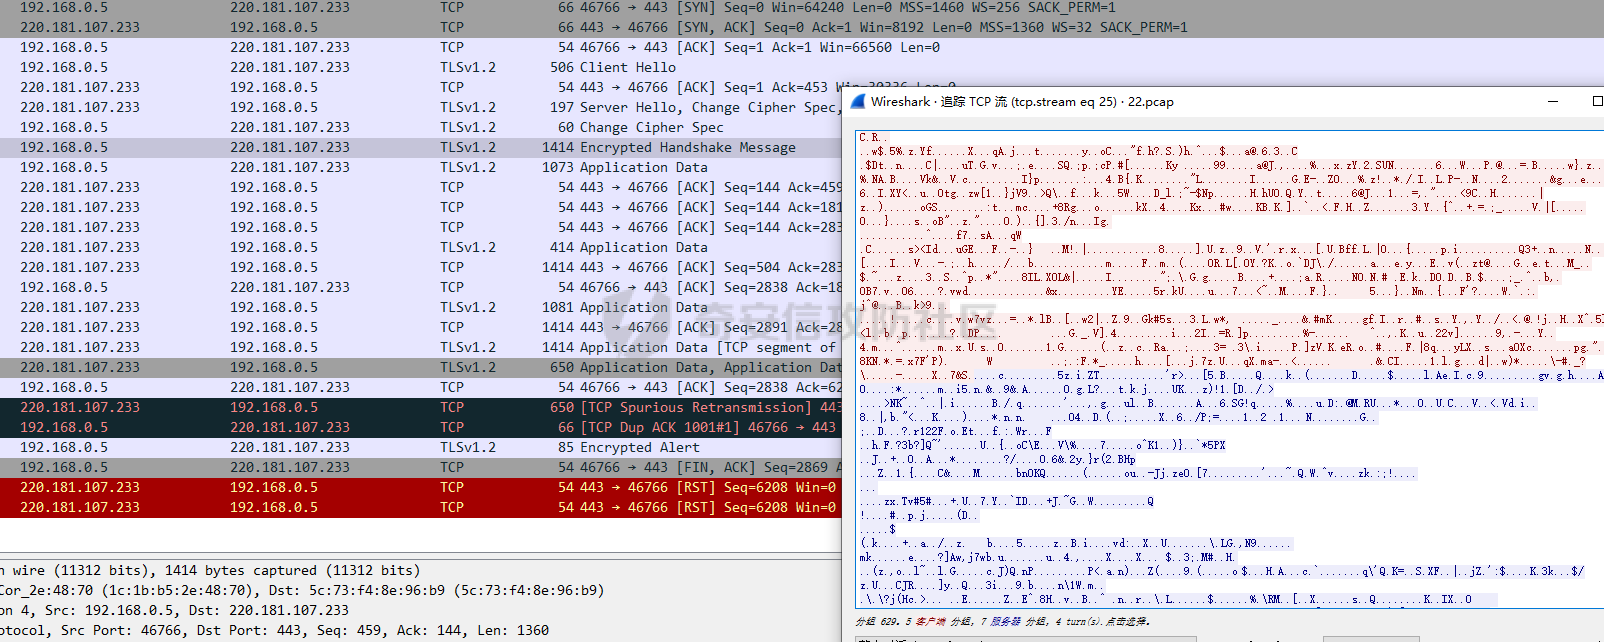Maximize the Follow TCP Stream dialog
The height and width of the screenshot is (642, 1604).
[x=1596, y=101]
